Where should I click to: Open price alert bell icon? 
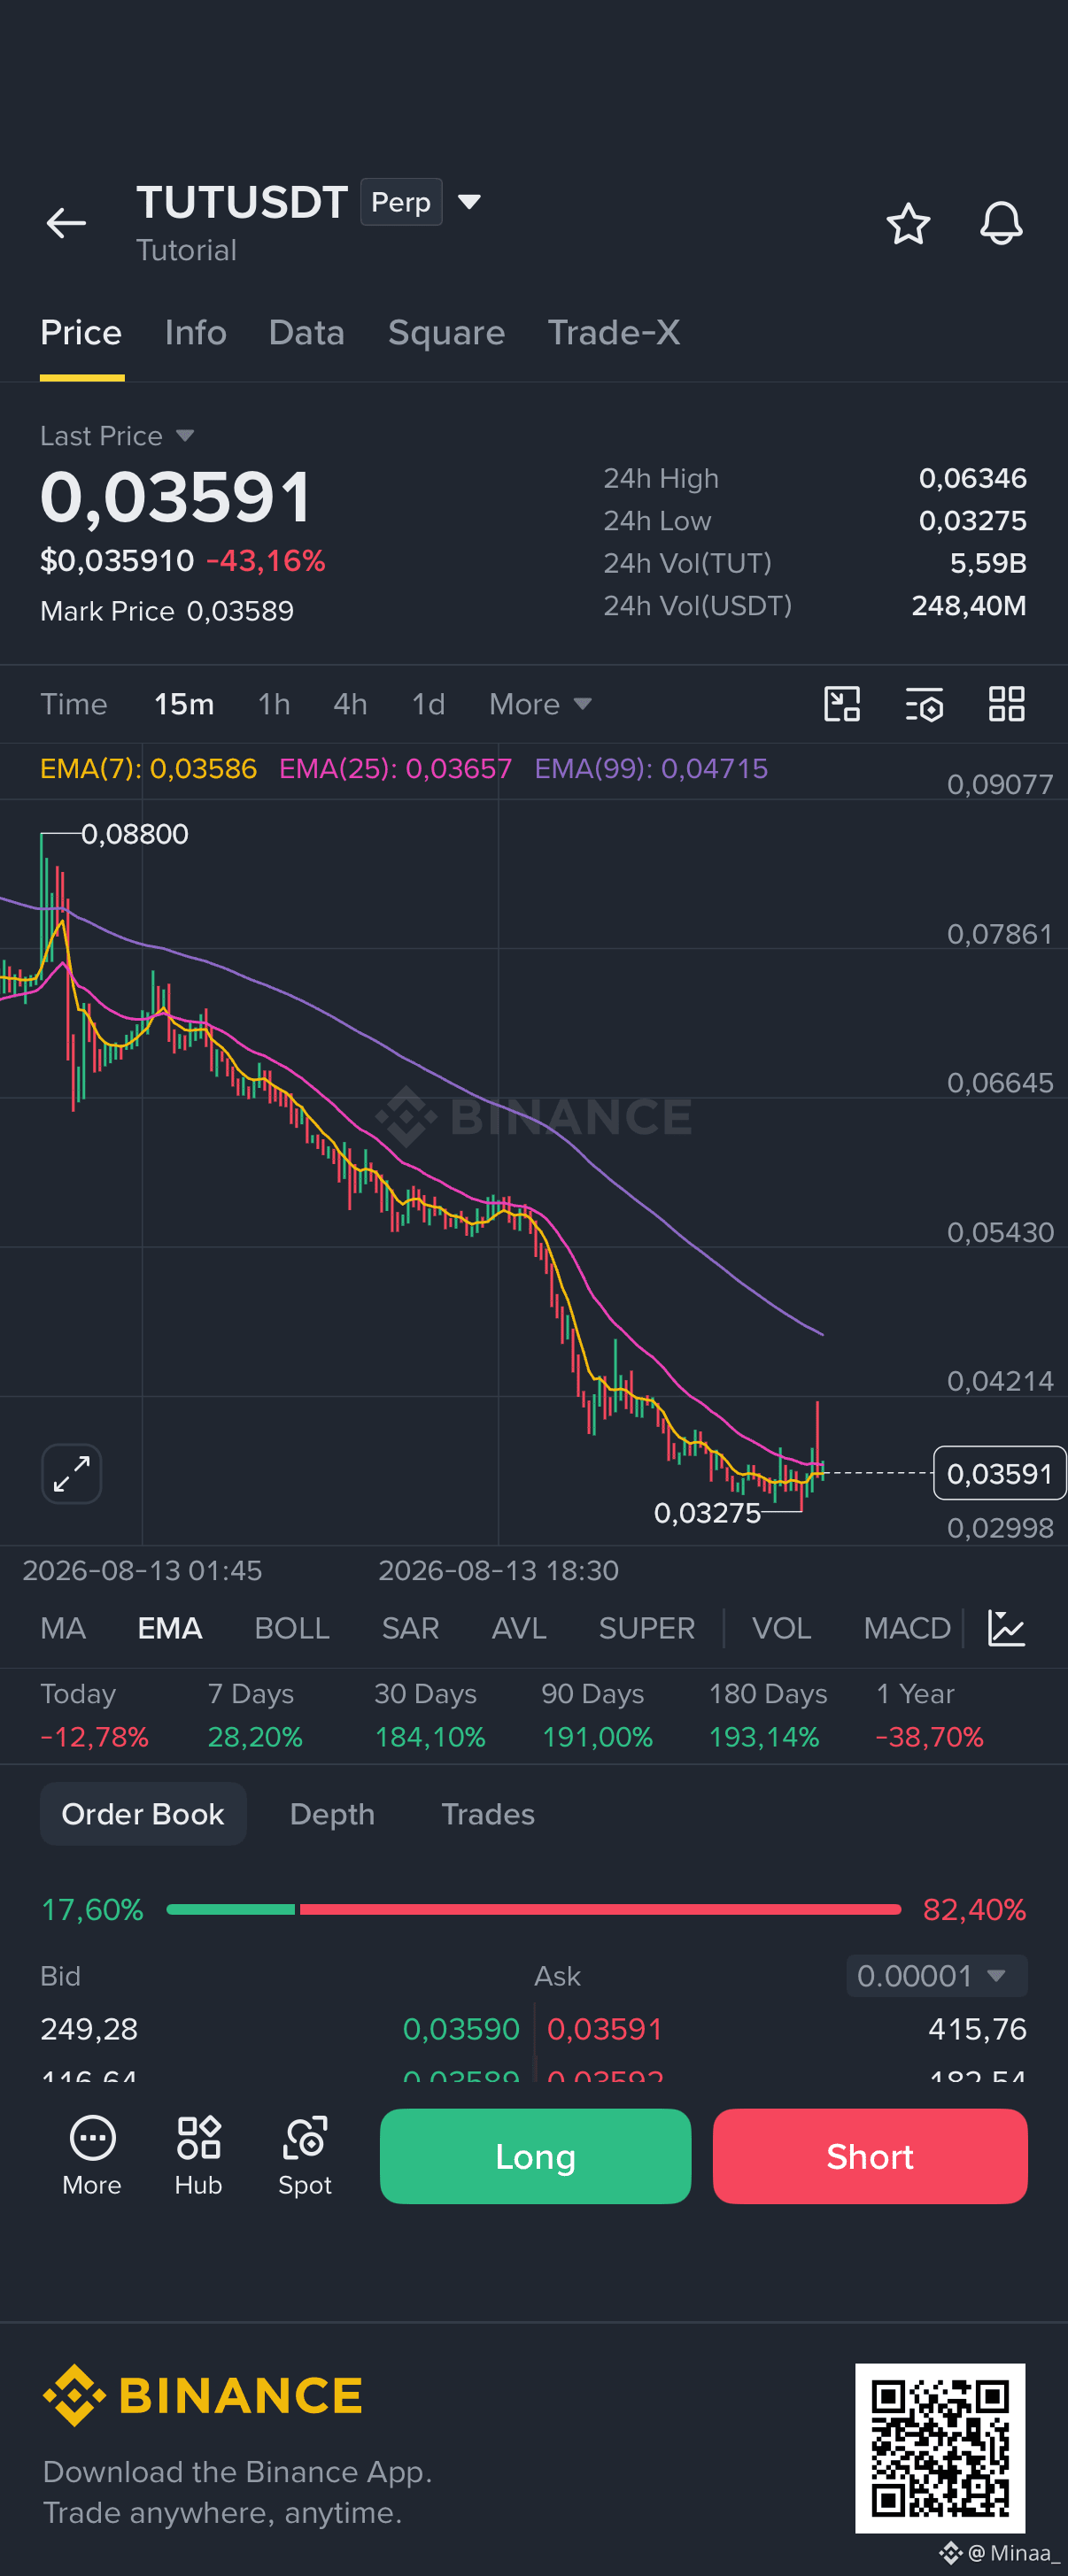[1000, 223]
